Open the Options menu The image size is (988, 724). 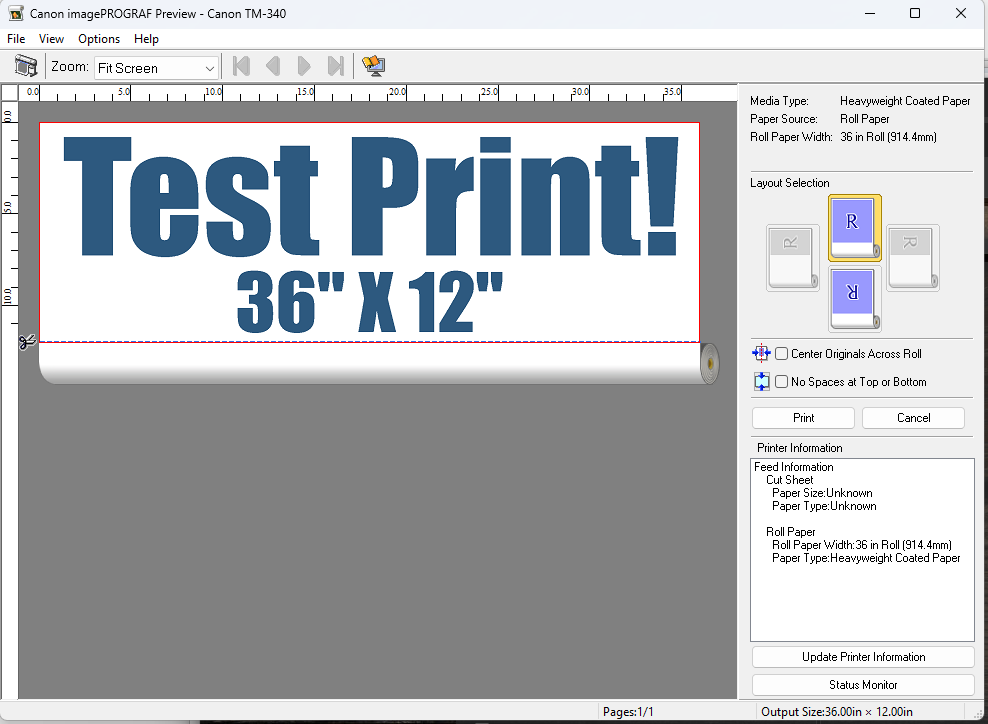tap(99, 39)
